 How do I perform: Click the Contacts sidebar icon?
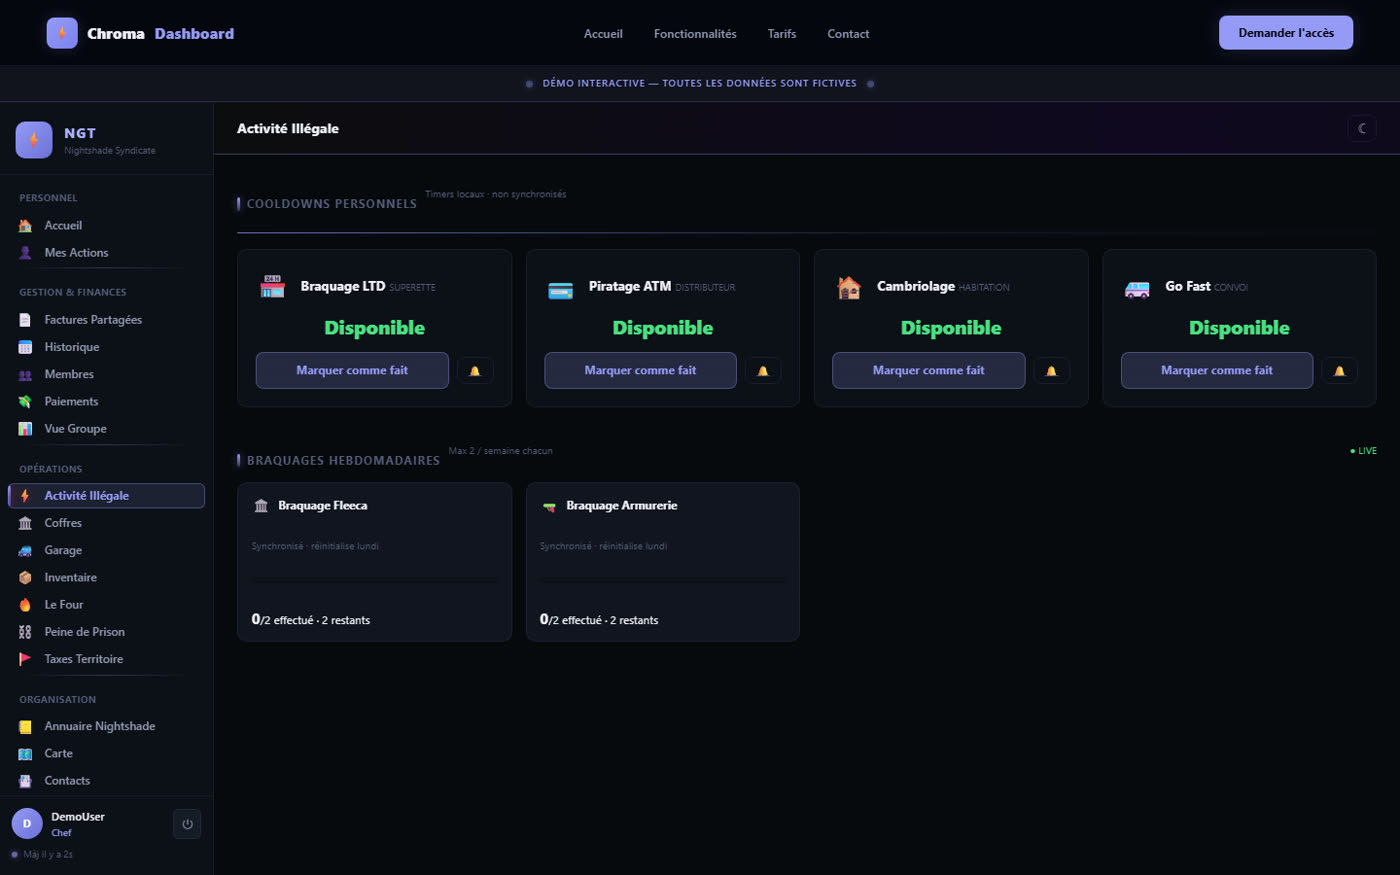25,781
